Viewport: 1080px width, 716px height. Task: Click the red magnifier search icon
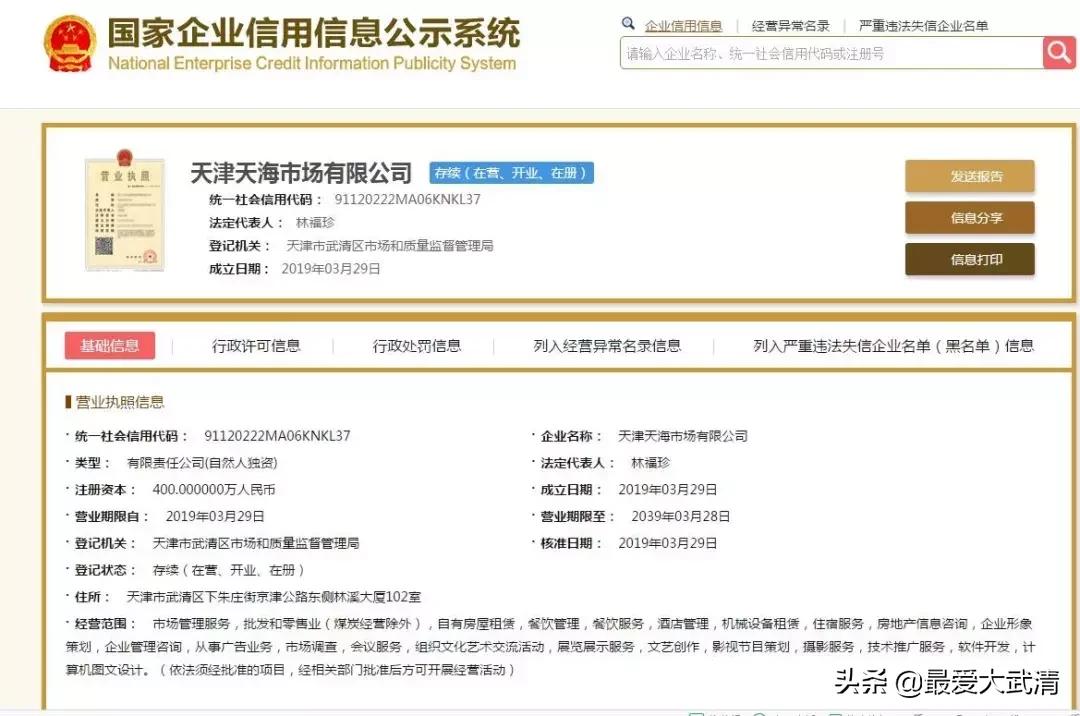1058,53
